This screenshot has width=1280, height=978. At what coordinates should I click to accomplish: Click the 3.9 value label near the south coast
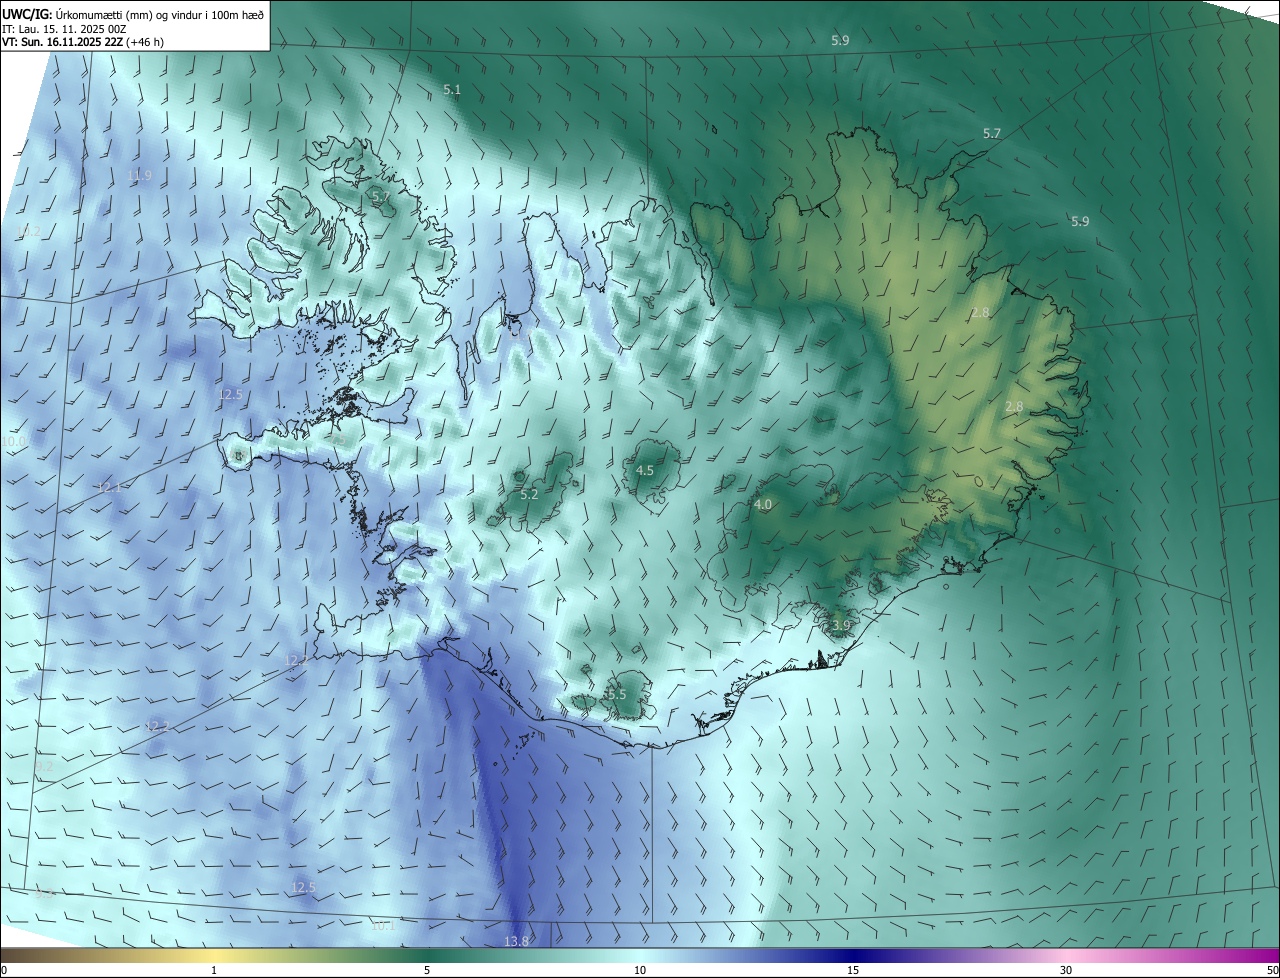point(841,626)
